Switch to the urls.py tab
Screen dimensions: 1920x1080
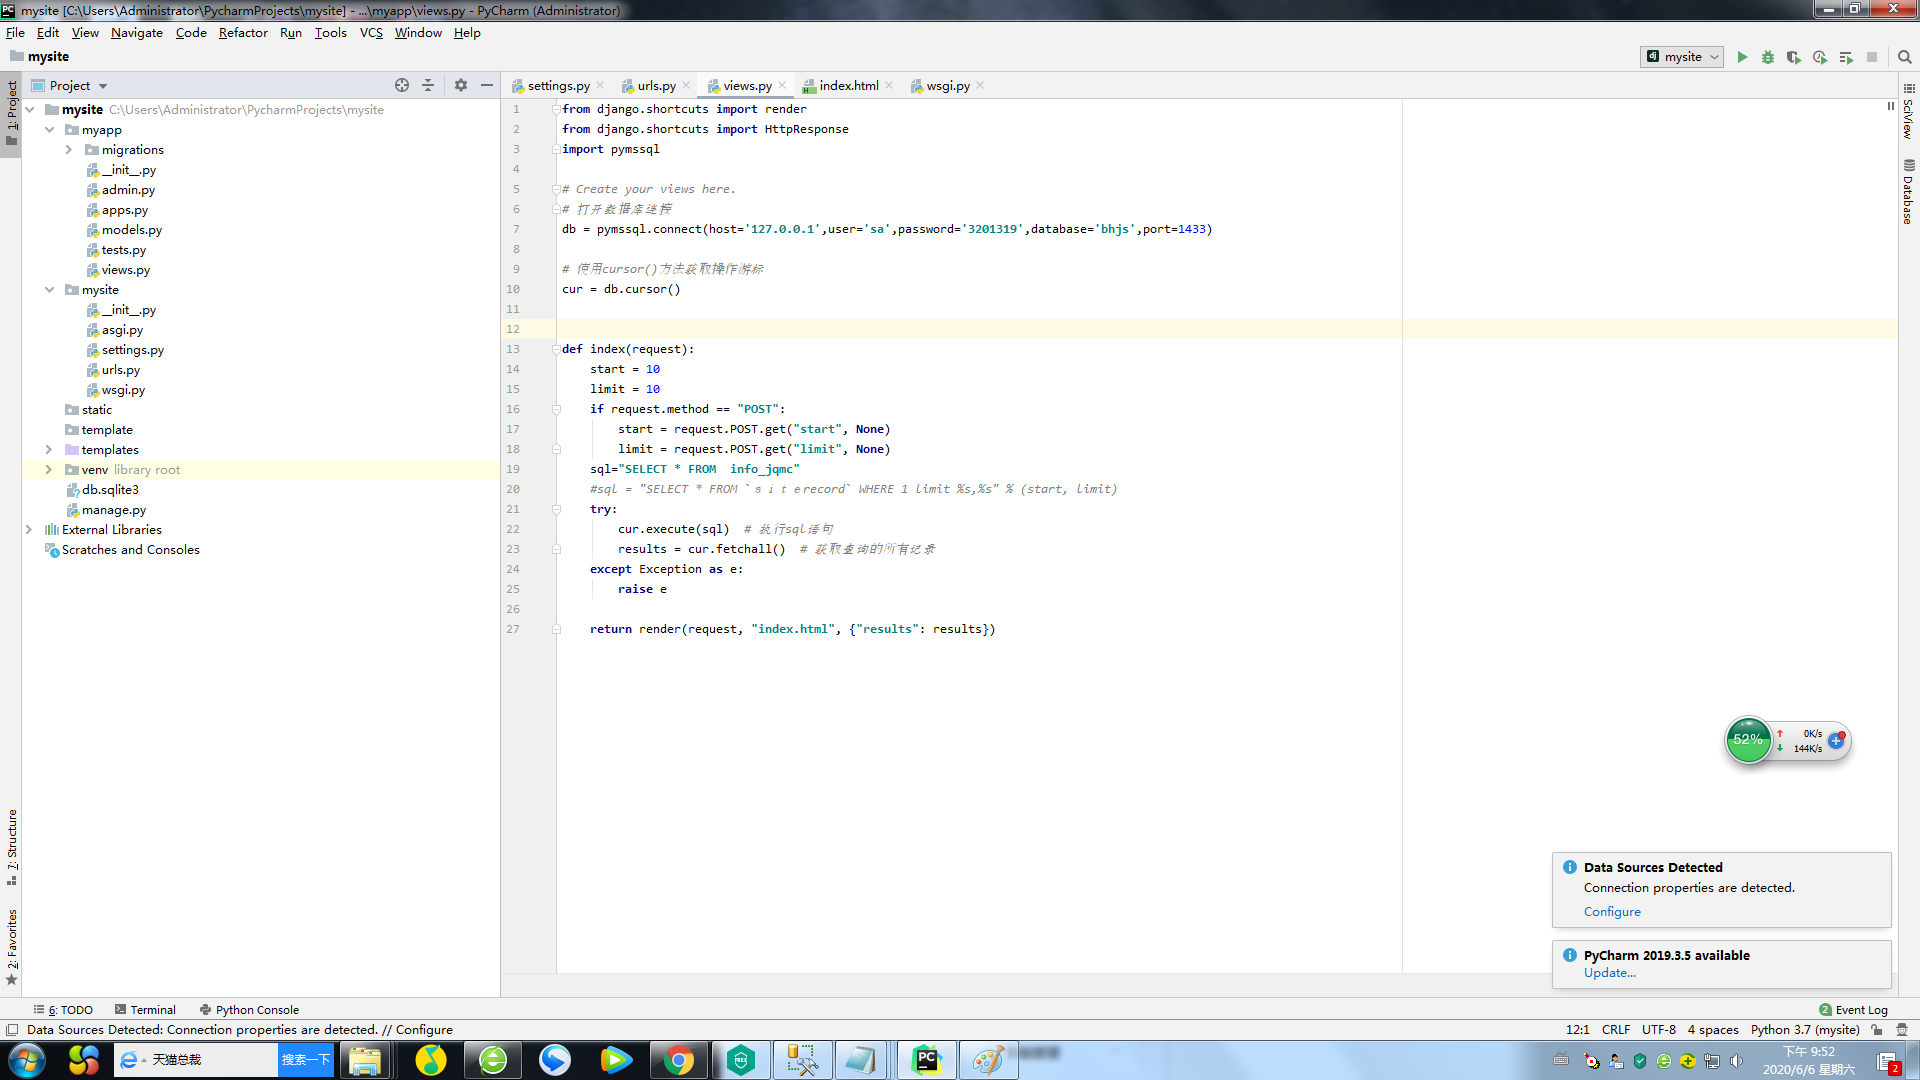pyautogui.click(x=656, y=86)
